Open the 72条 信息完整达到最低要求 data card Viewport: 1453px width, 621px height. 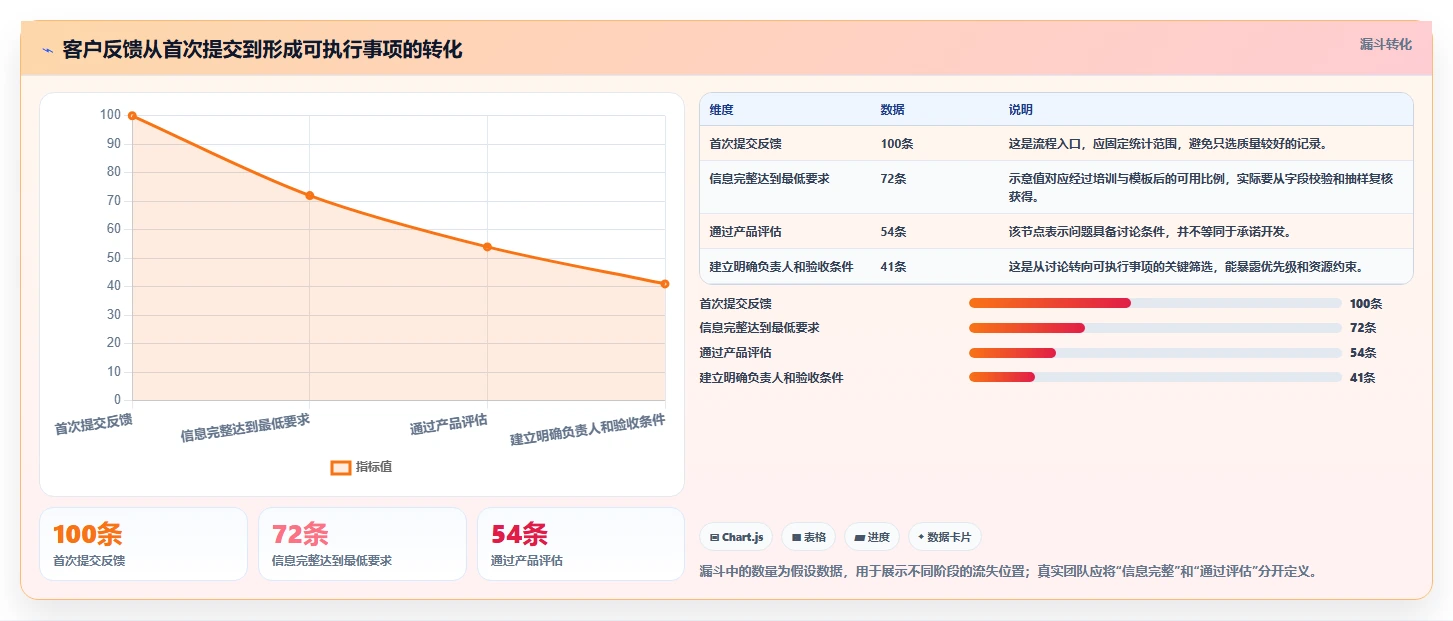click(x=362, y=544)
